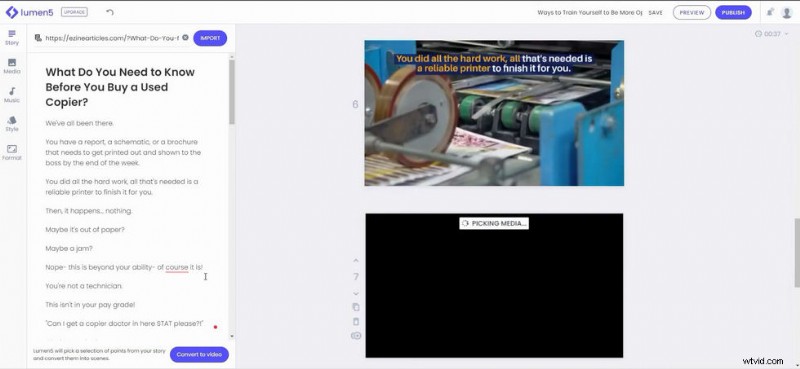Click SAVE in the top bar
The image size is (800, 369).
tap(655, 13)
